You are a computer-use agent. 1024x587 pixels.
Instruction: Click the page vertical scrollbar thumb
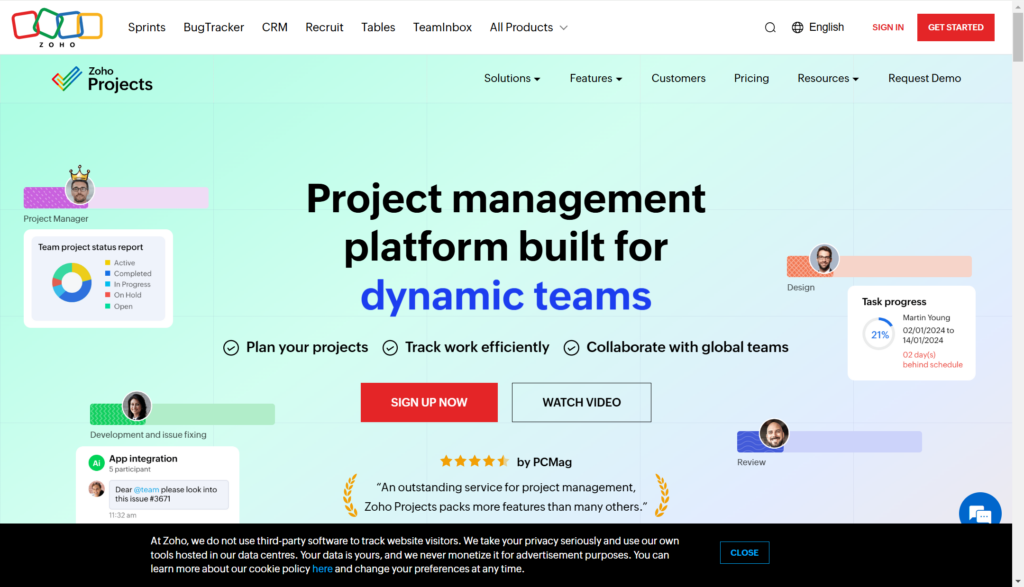(x=1018, y=37)
